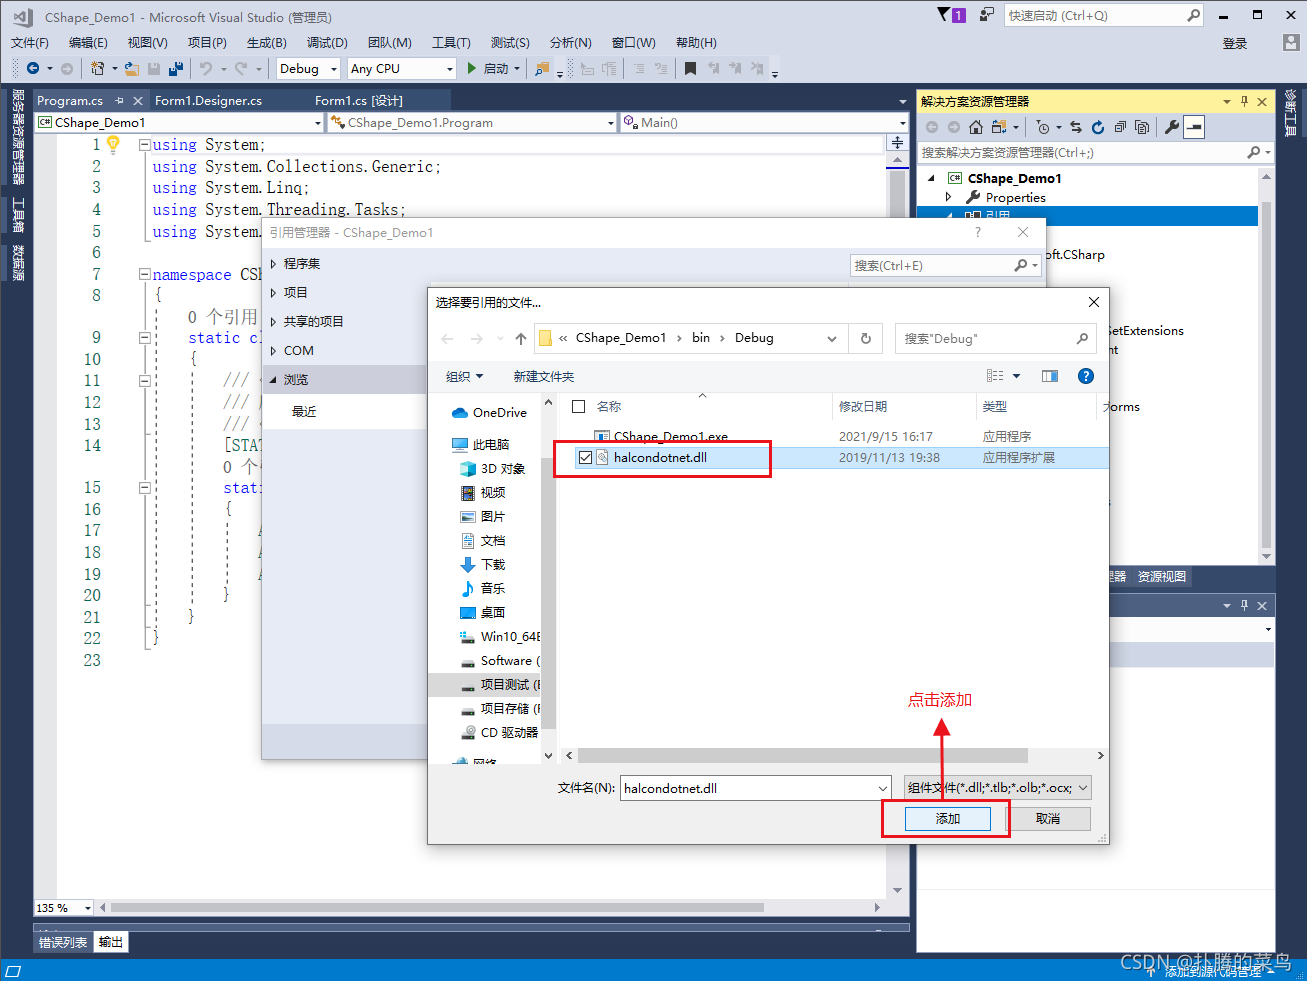The image size is (1307, 981).
Task: Open the file type filter combo box
Action: [x=997, y=788]
